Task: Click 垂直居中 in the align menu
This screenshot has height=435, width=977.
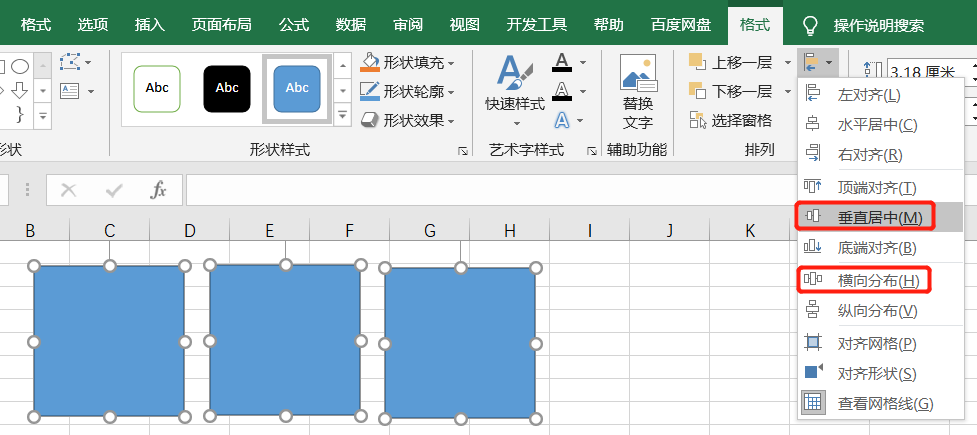Action: [879, 217]
